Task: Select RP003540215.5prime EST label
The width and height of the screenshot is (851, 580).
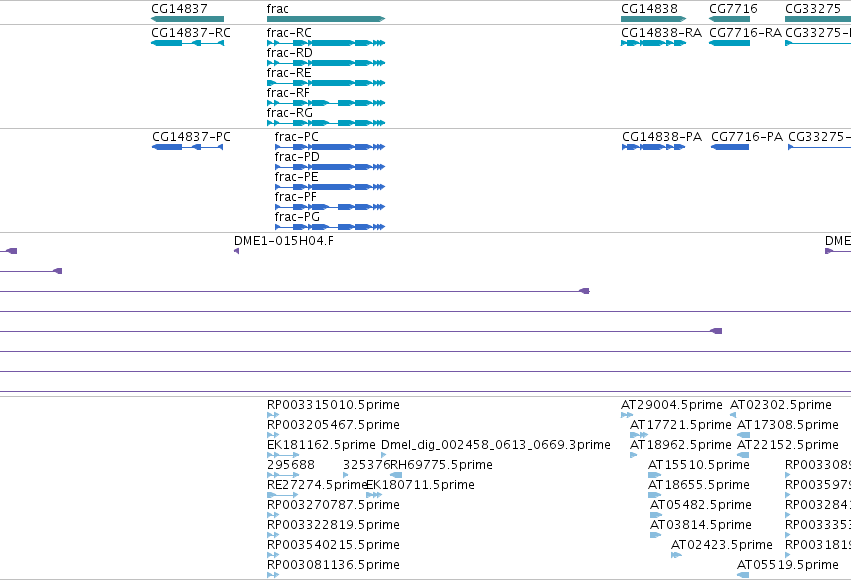Action: pyautogui.click(x=333, y=545)
